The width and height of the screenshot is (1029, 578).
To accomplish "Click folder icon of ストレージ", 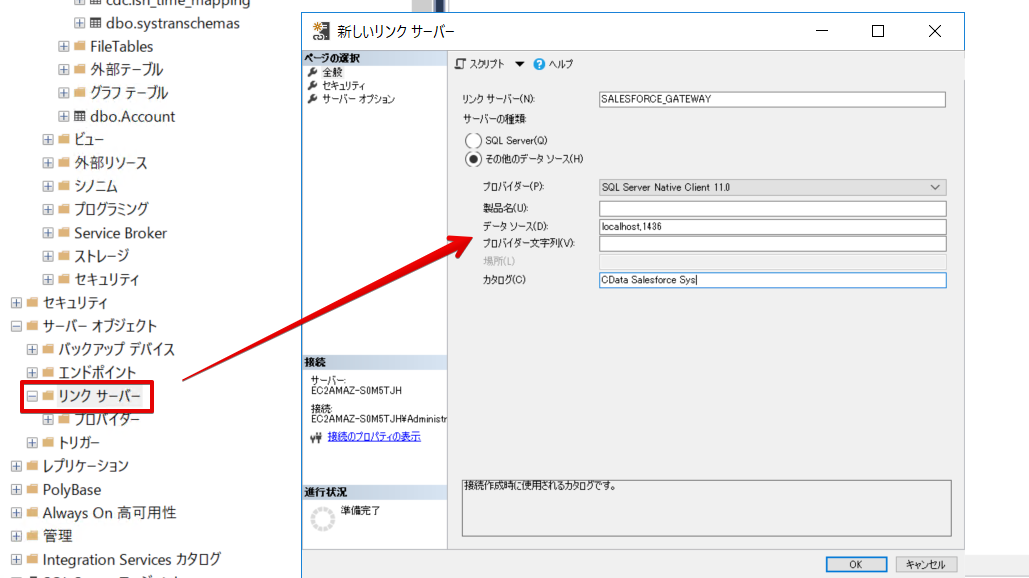I will tap(64, 255).
